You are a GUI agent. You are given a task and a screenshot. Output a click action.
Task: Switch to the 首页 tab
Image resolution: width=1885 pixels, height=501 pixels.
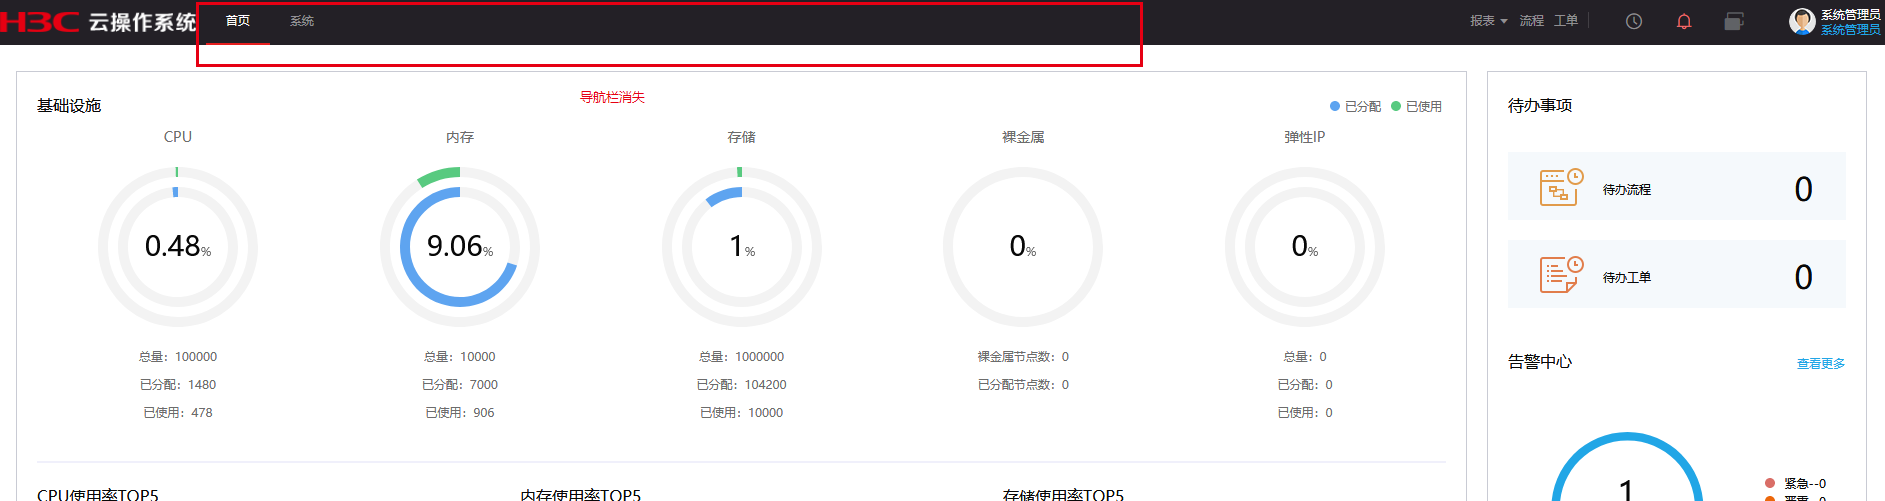238,21
